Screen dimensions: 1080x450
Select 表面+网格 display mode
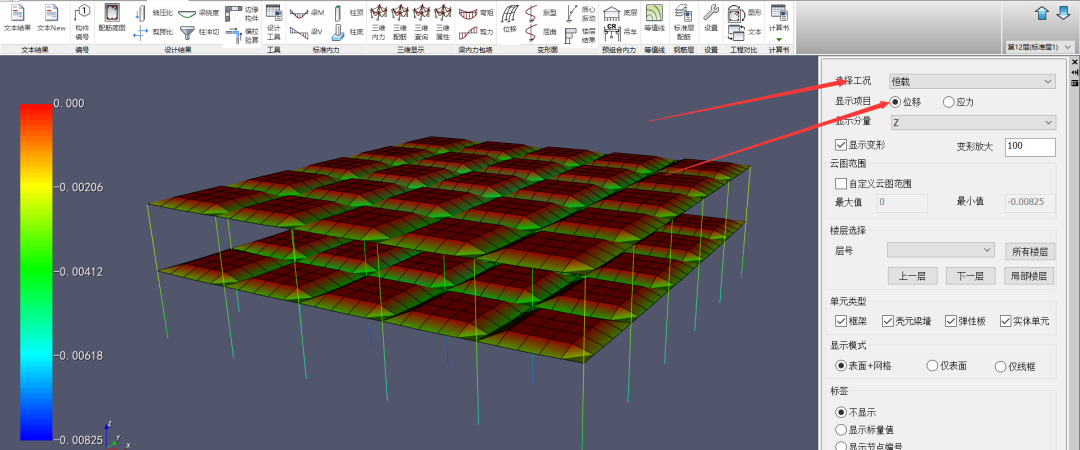[840, 365]
